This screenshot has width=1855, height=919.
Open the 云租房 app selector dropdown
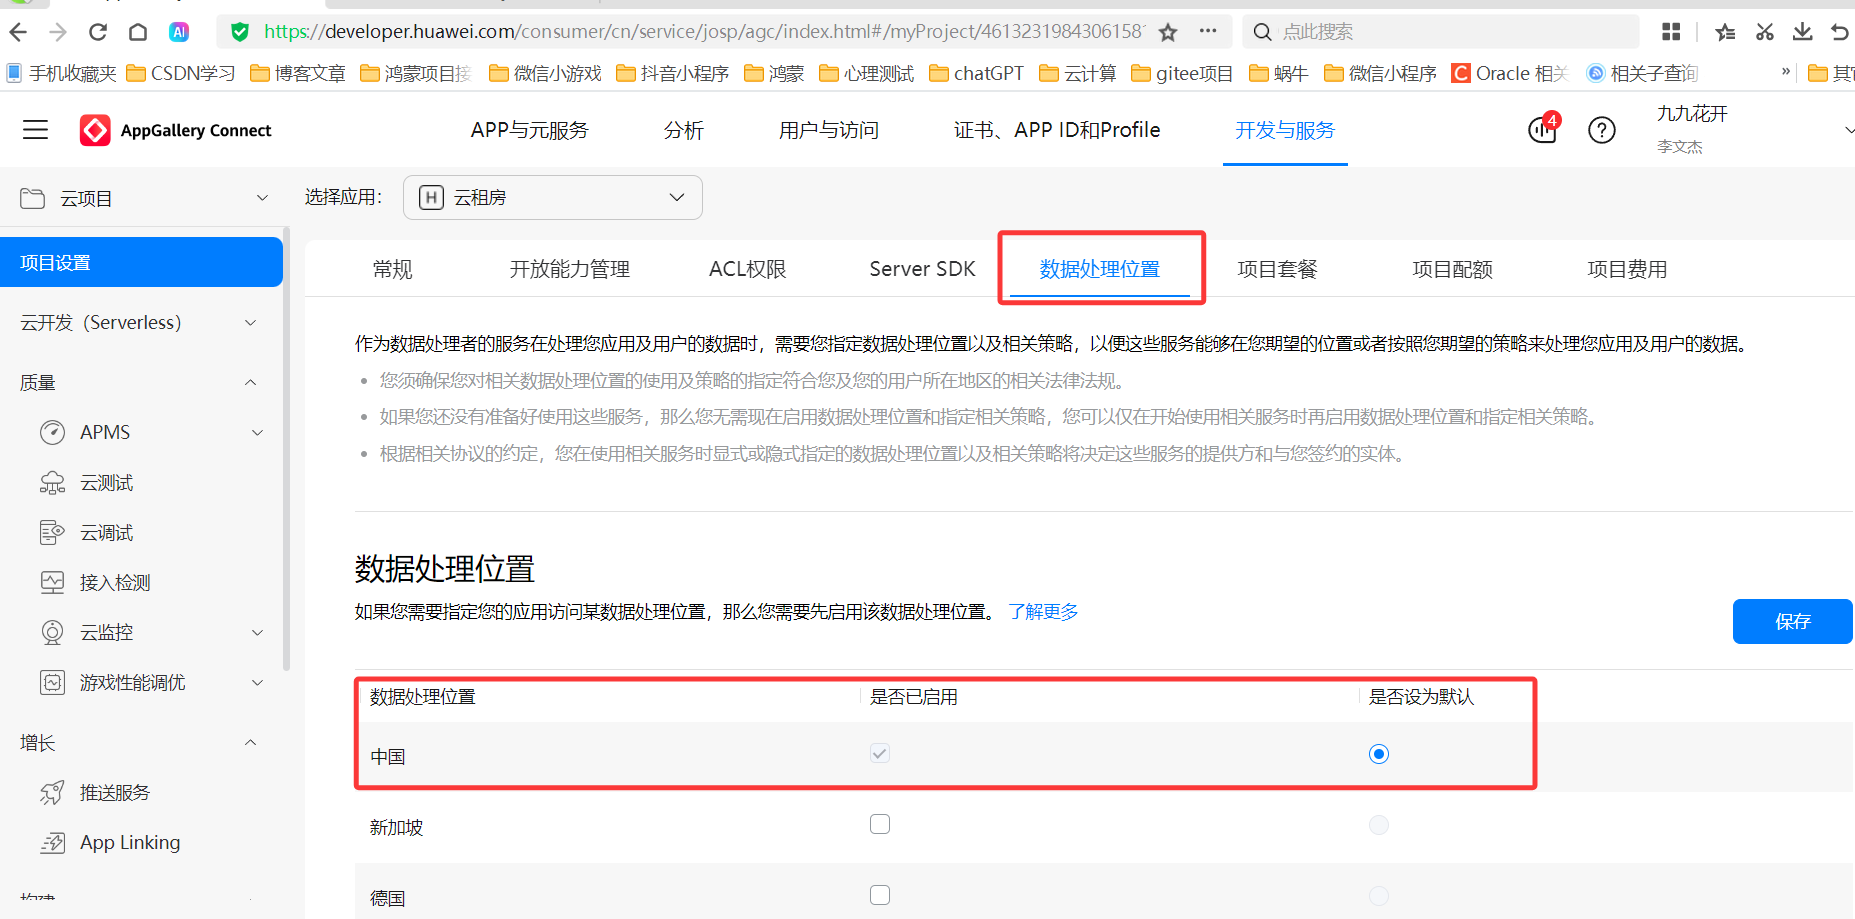552,197
